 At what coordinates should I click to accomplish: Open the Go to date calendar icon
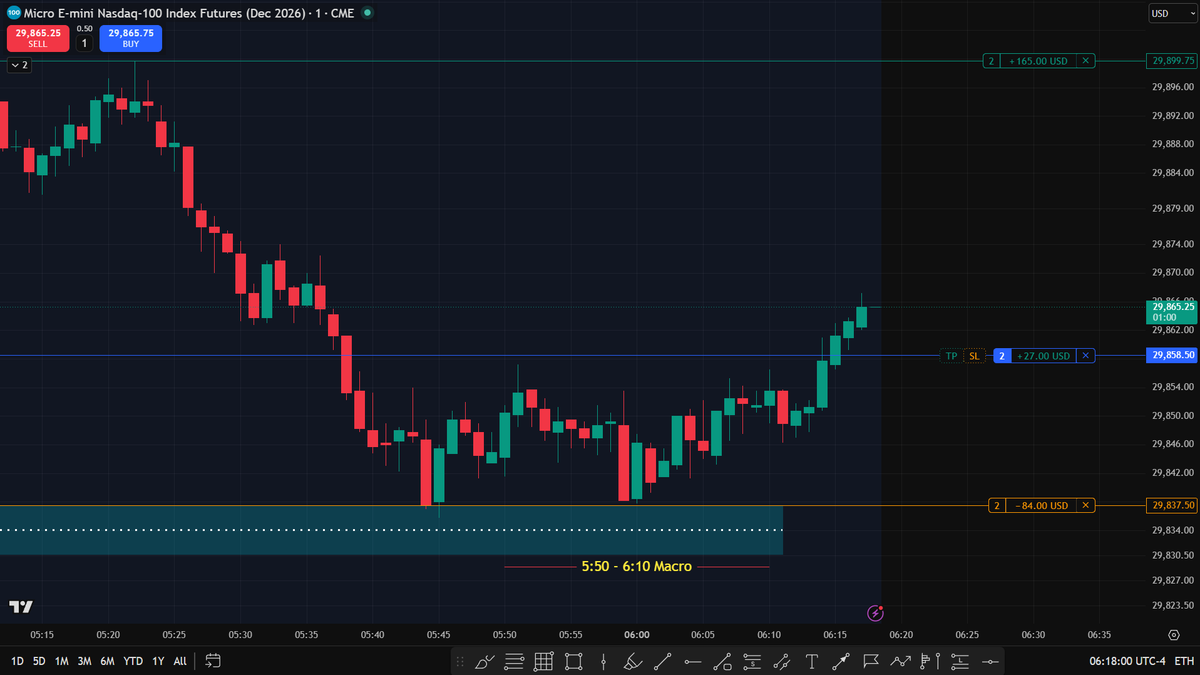213,661
